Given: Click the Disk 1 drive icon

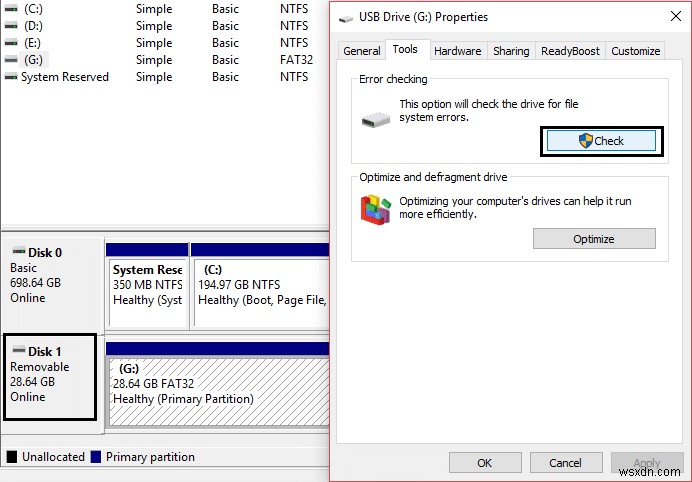Looking at the screenshot, I should [19, 350].
